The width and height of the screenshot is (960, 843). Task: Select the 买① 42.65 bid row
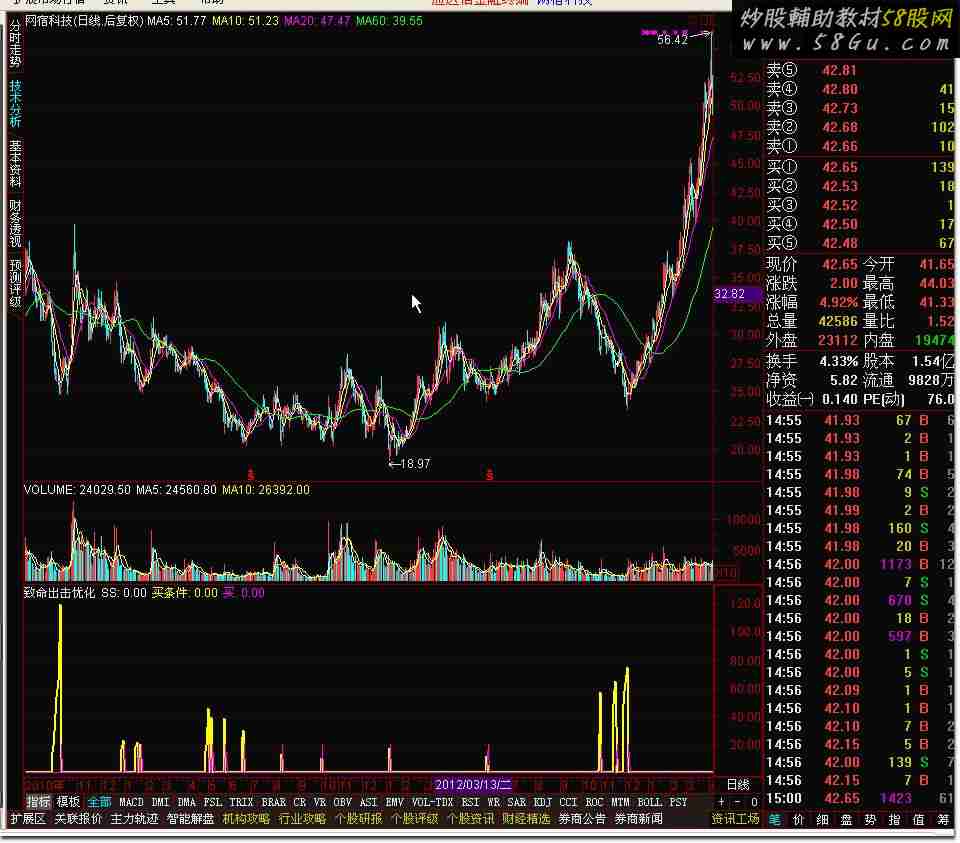pos(860,167)
